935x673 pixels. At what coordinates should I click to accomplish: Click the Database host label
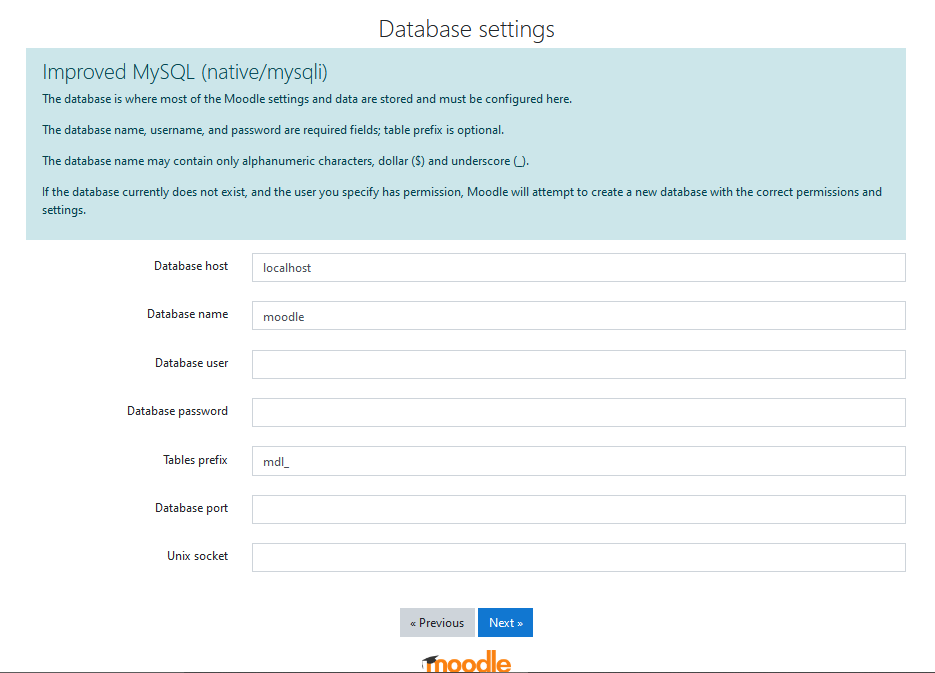191,266
